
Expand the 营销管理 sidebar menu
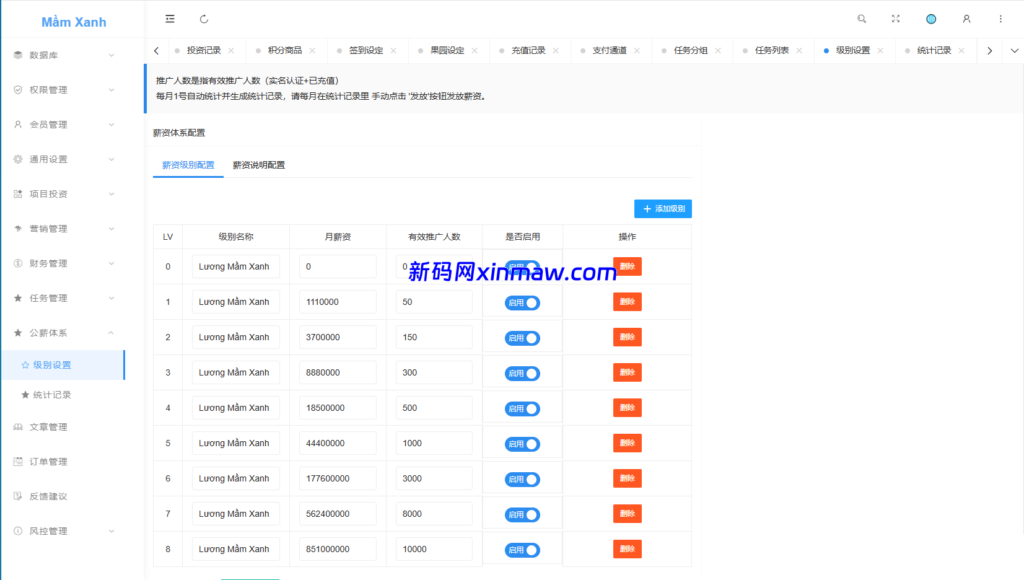point(64,229)
